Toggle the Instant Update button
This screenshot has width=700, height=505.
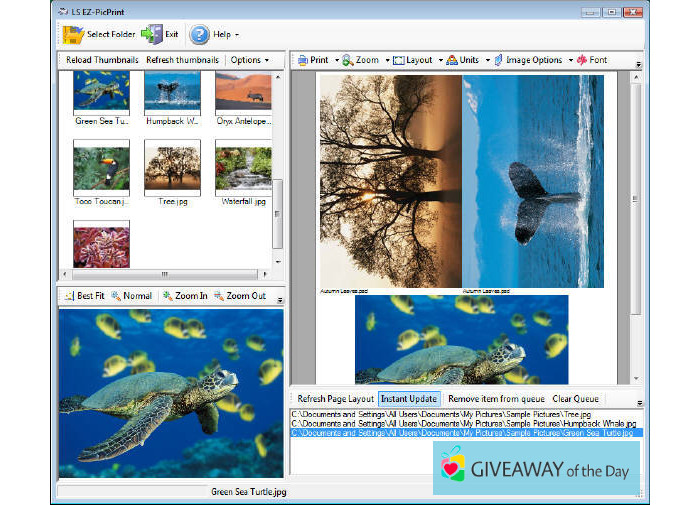(409, 399)
